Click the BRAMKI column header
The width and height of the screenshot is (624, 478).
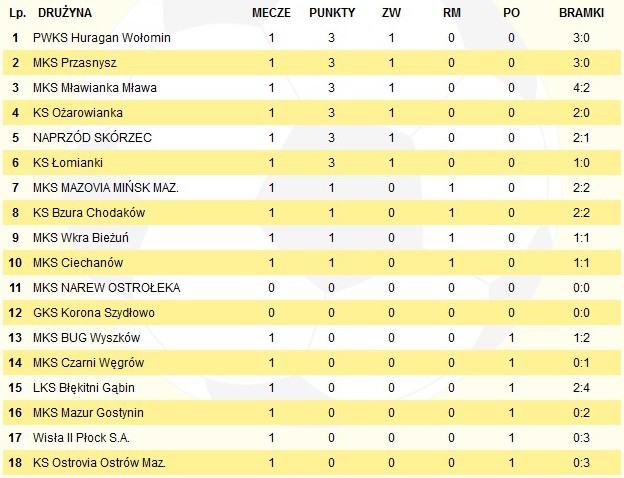(x=581, y=13)
